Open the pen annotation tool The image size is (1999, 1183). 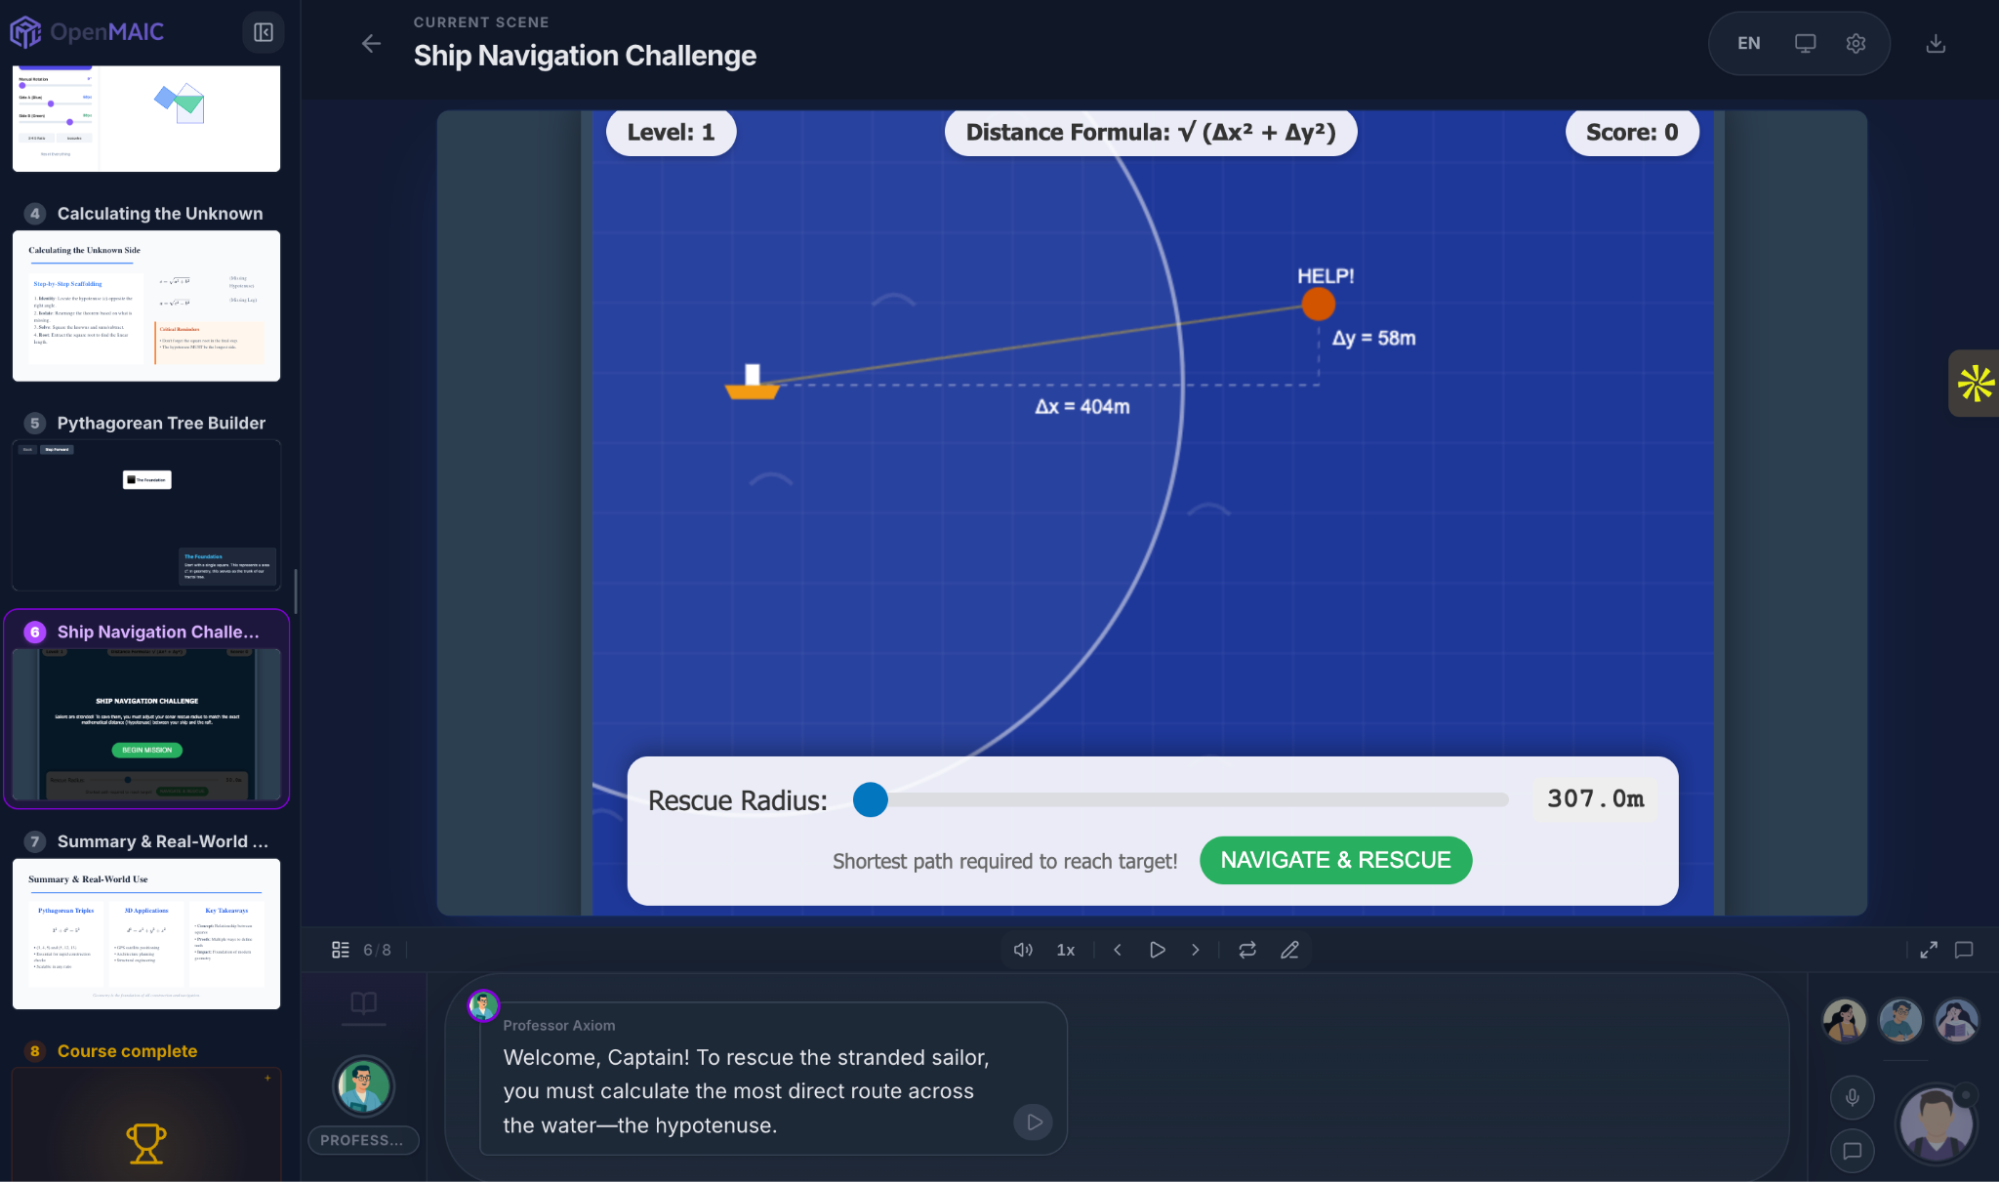coord(1290,949)
